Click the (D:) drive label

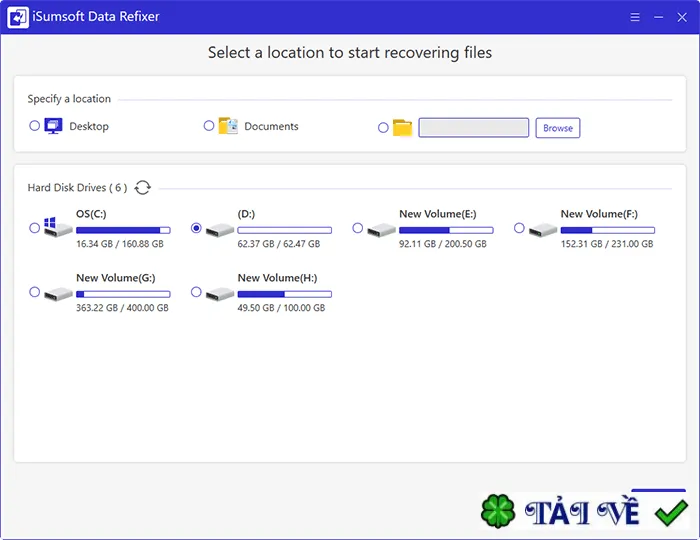246,214
